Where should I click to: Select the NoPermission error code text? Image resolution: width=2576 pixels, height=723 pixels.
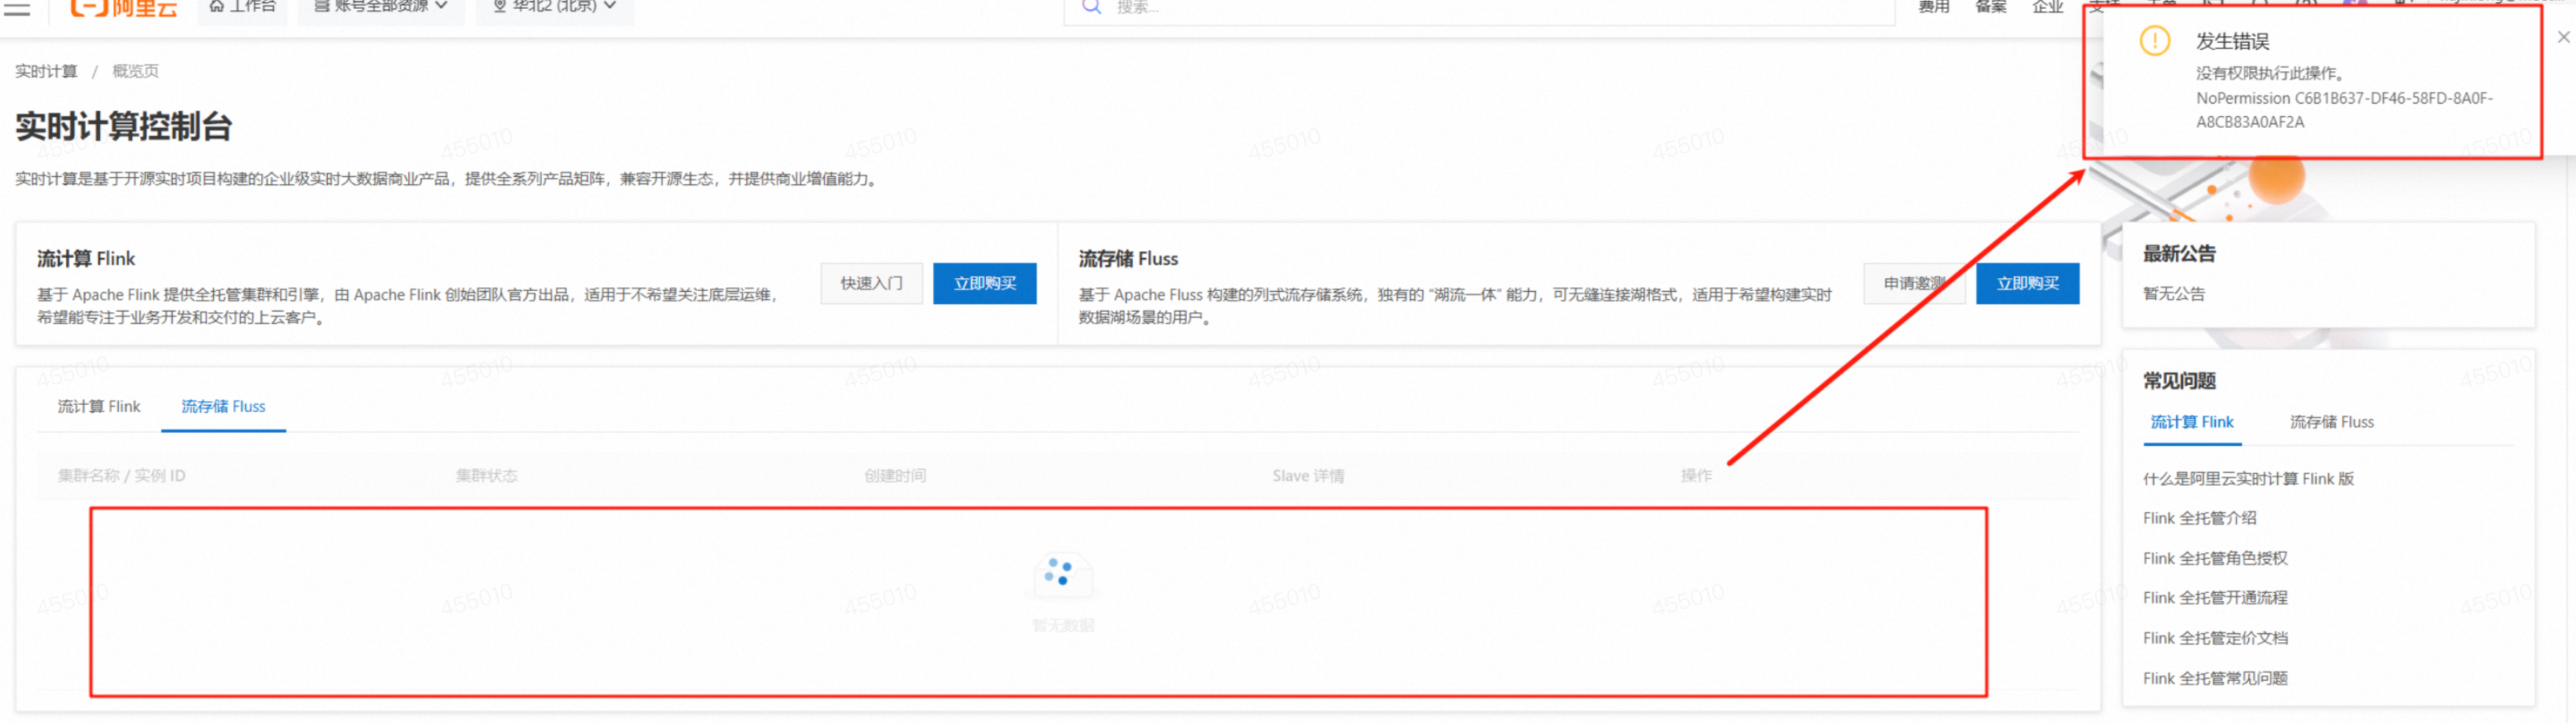tap(2344, 110)
